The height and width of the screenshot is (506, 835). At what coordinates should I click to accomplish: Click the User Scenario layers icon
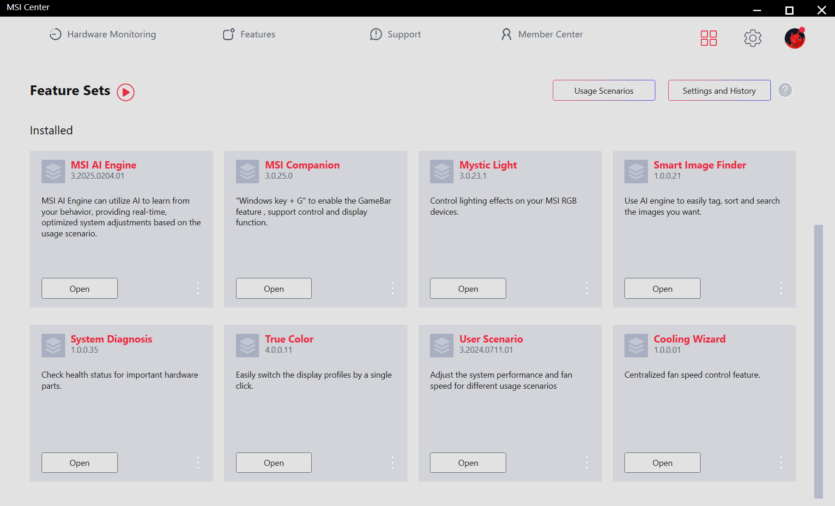[441, 346]
